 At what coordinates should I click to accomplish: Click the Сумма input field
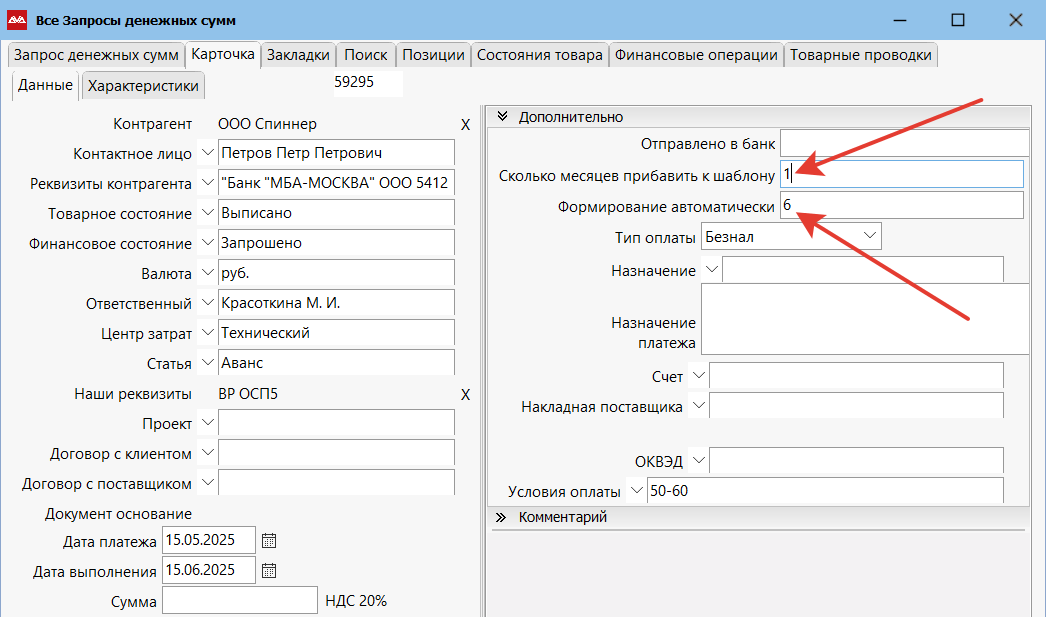(239, 601)
